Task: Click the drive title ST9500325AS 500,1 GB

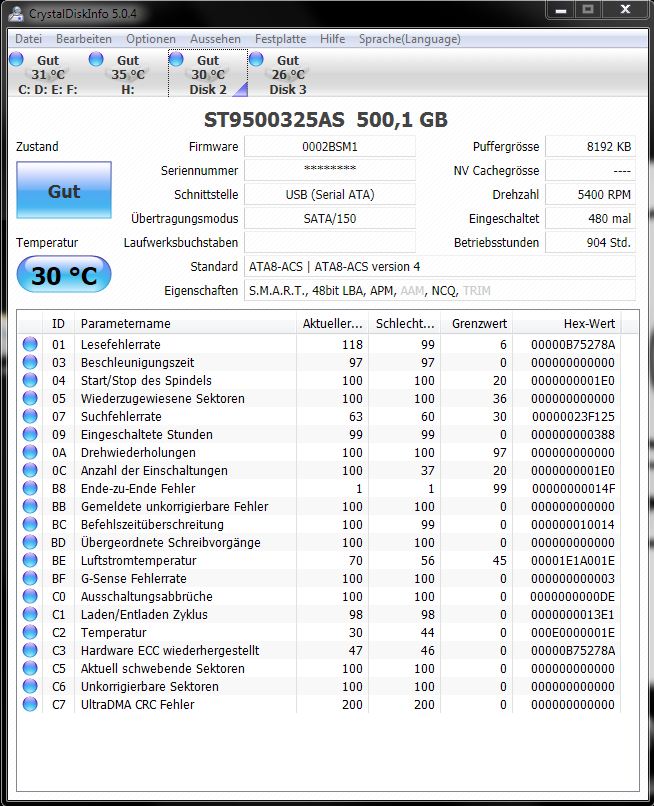Action: (x=326, y=120)
